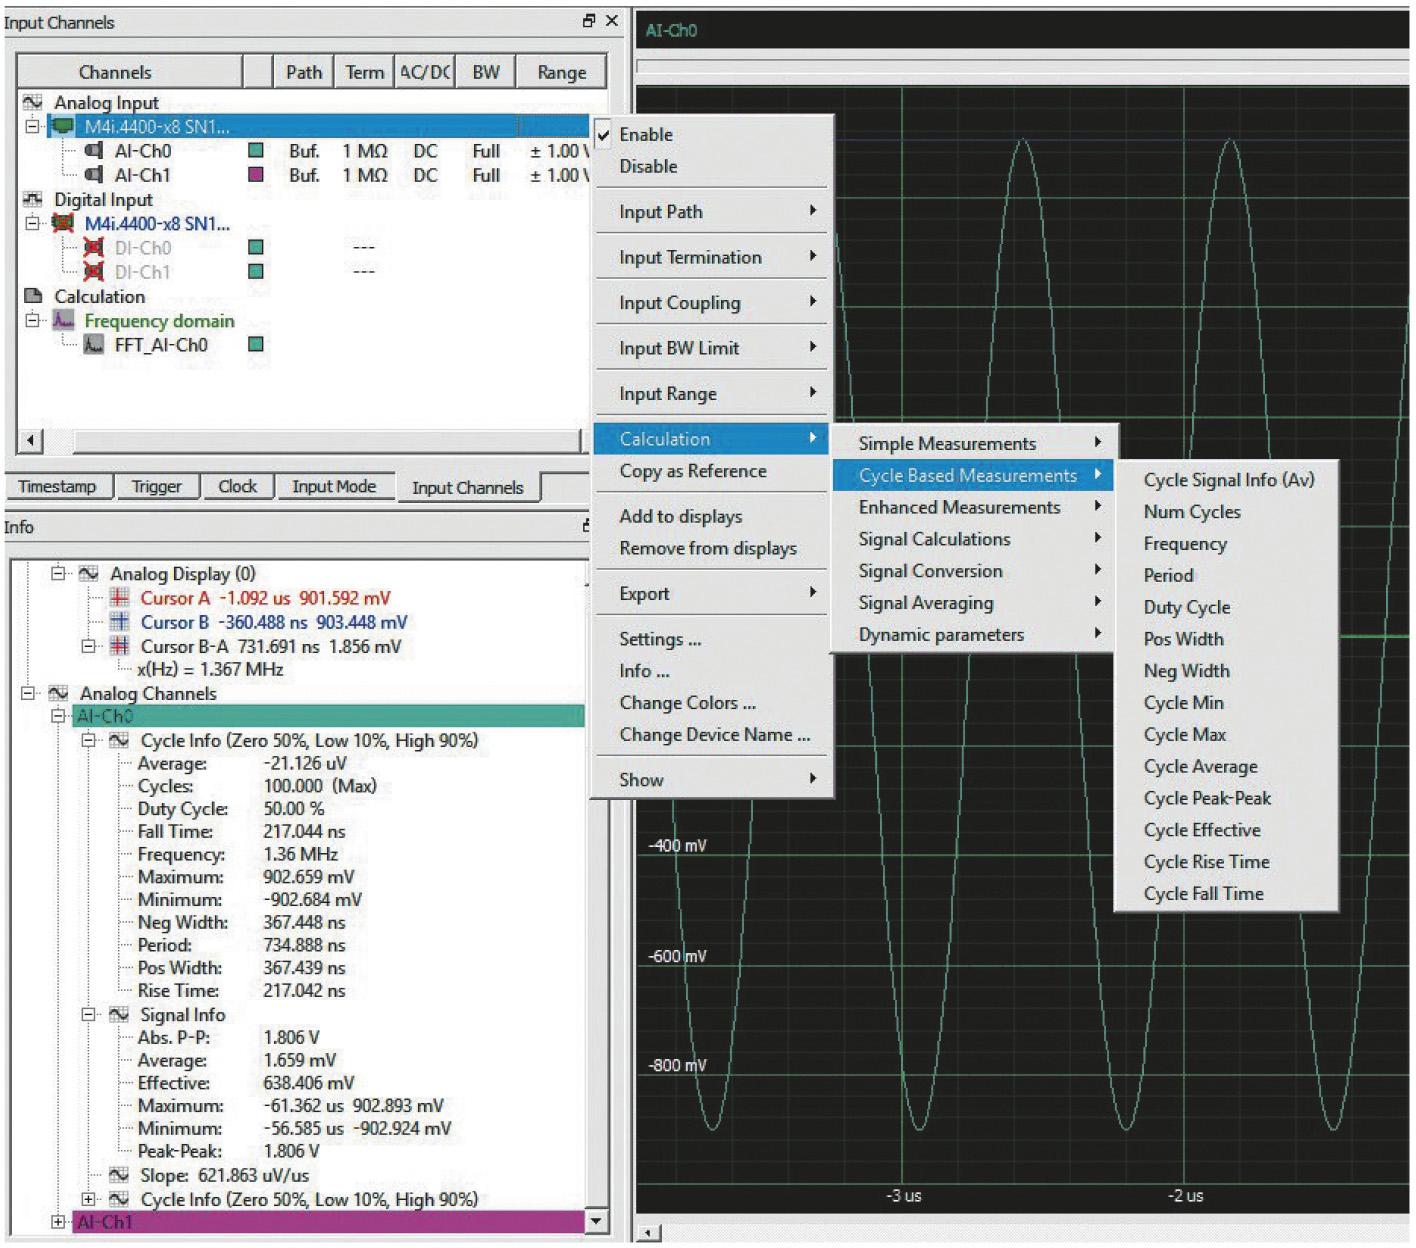The height and width of the screenshot is (1248, 1416).
Task: Click the Digital Input group icon
Action: click(x=33, y=199)
